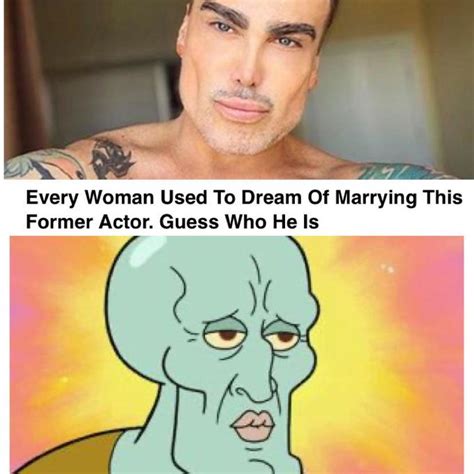This screenshot has height=474, width=474.
Task: Click the man's gray mustache in photo
Action: (x=242, y=95)
